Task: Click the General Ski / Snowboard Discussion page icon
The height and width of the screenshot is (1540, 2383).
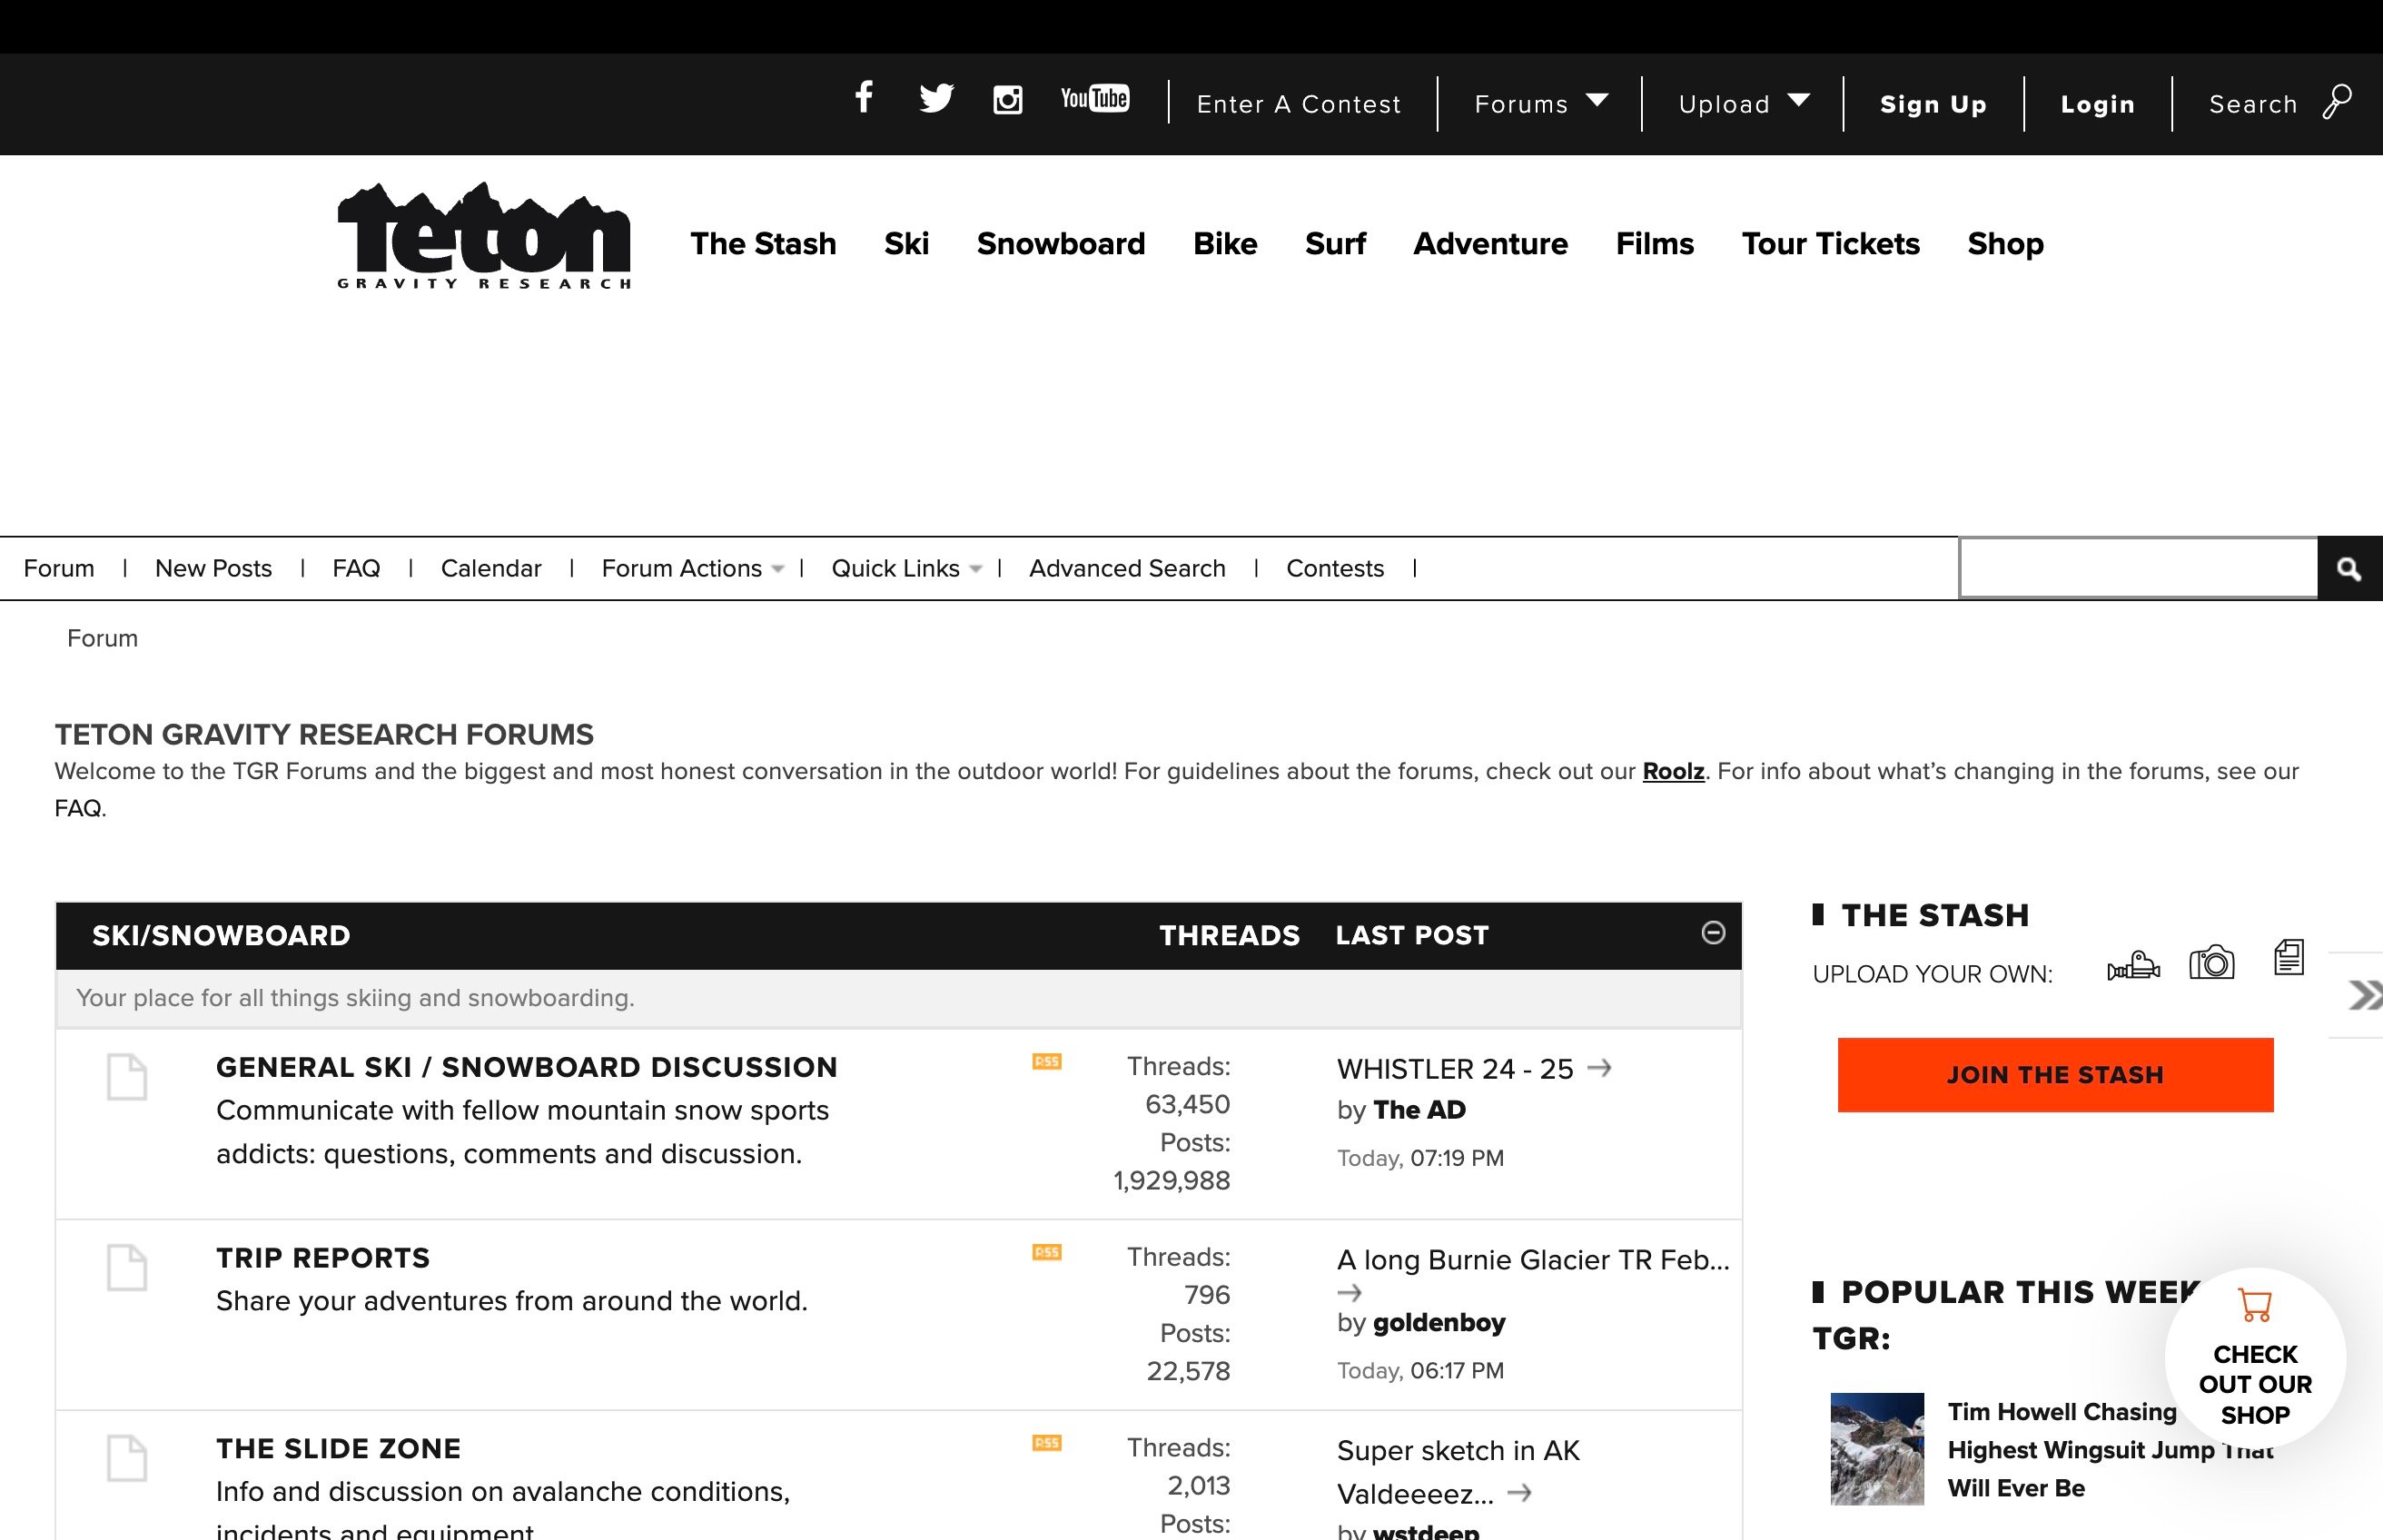Action: 127,1077
